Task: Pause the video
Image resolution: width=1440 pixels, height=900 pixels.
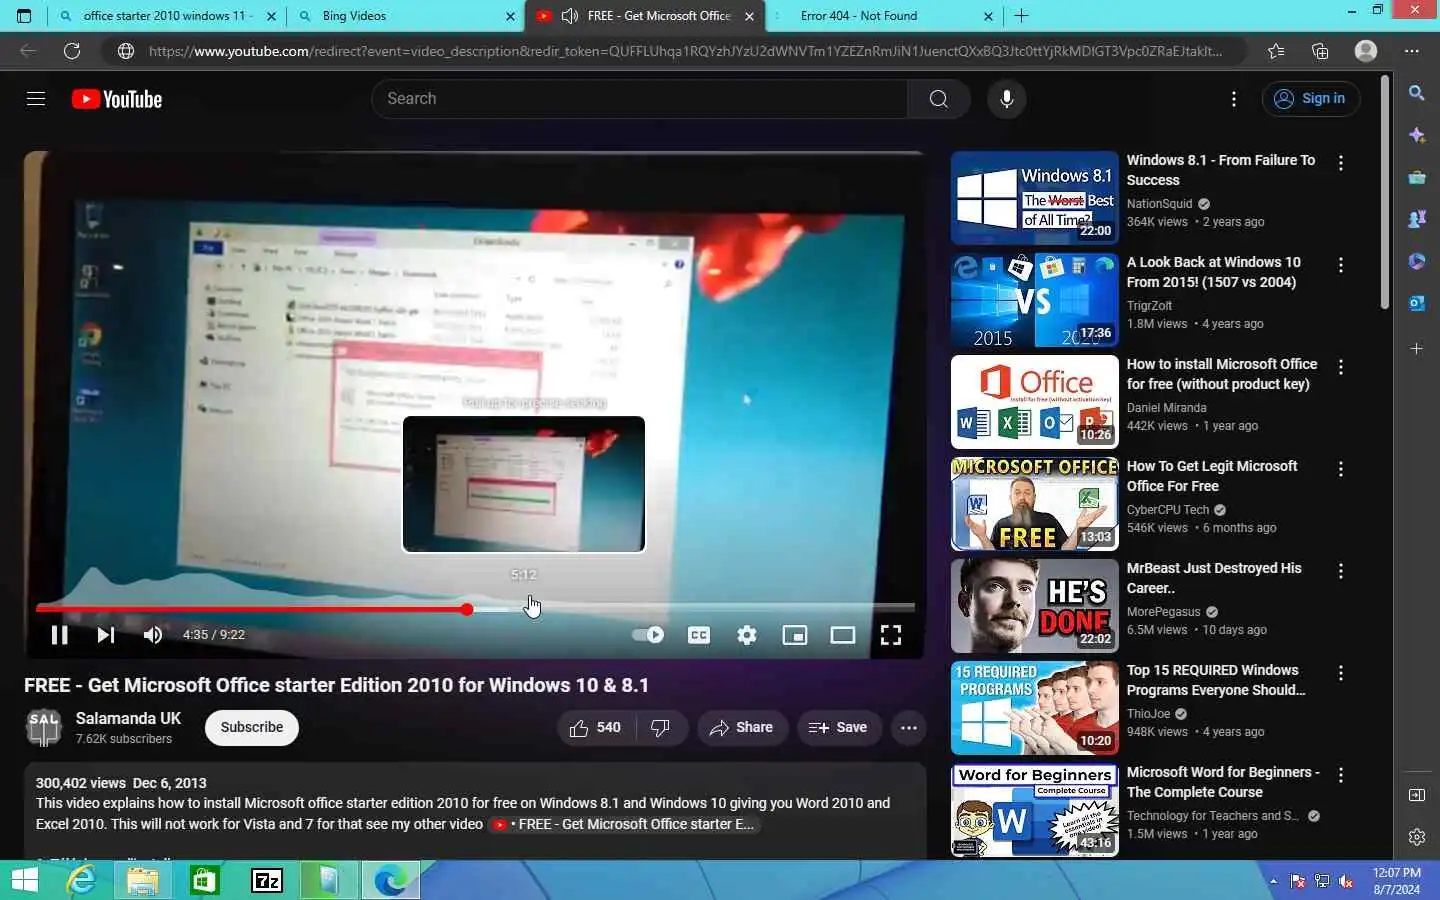Action: (x=59, y=635)
